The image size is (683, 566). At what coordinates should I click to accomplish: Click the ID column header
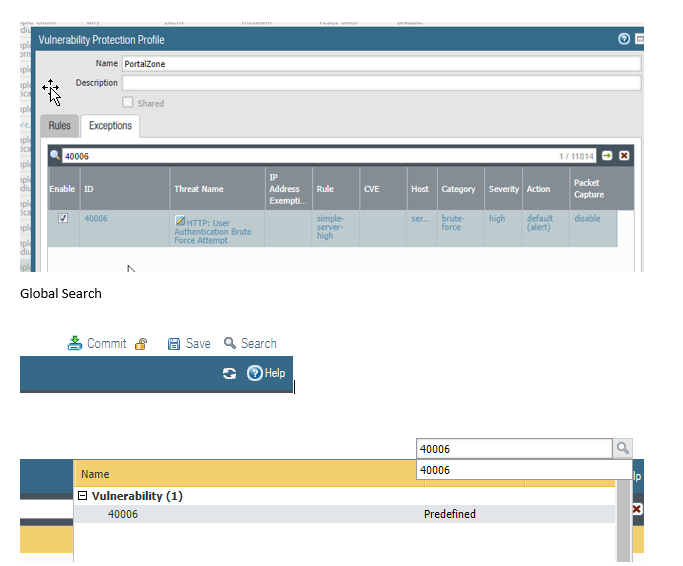[125, 189]
